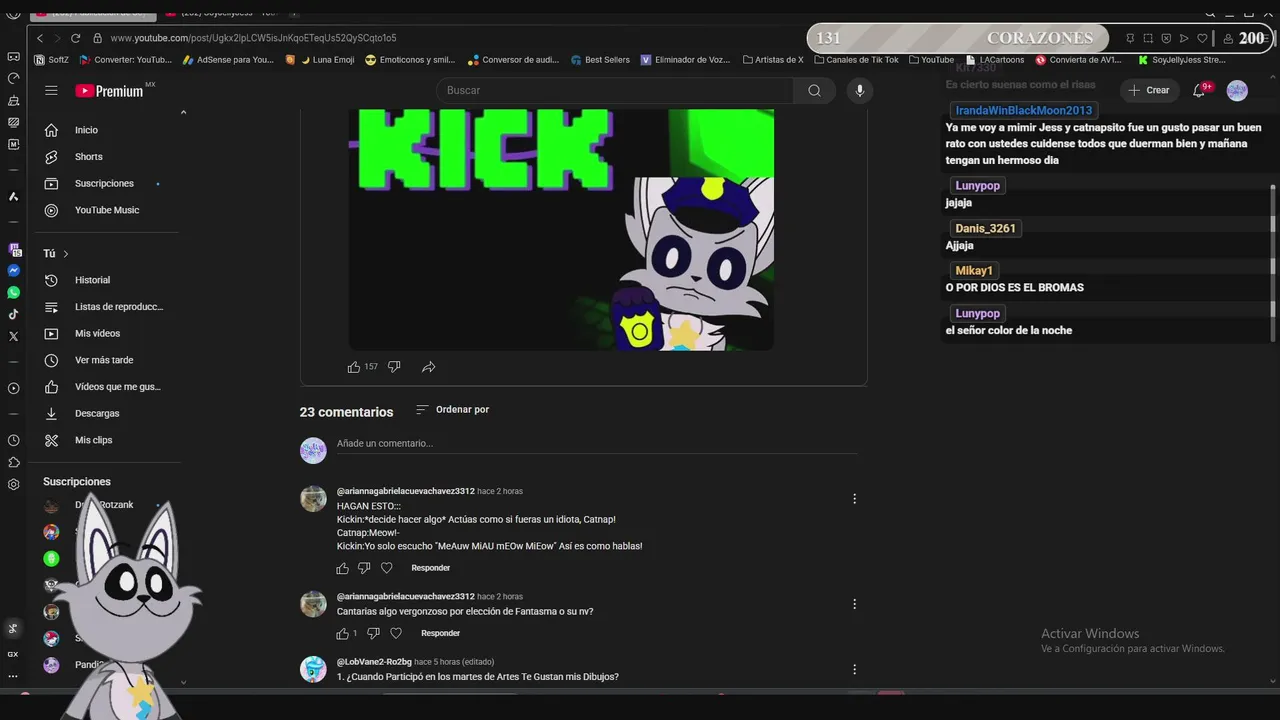
Task: Open the Artistas de X bookmark folder
Action: 772,60
